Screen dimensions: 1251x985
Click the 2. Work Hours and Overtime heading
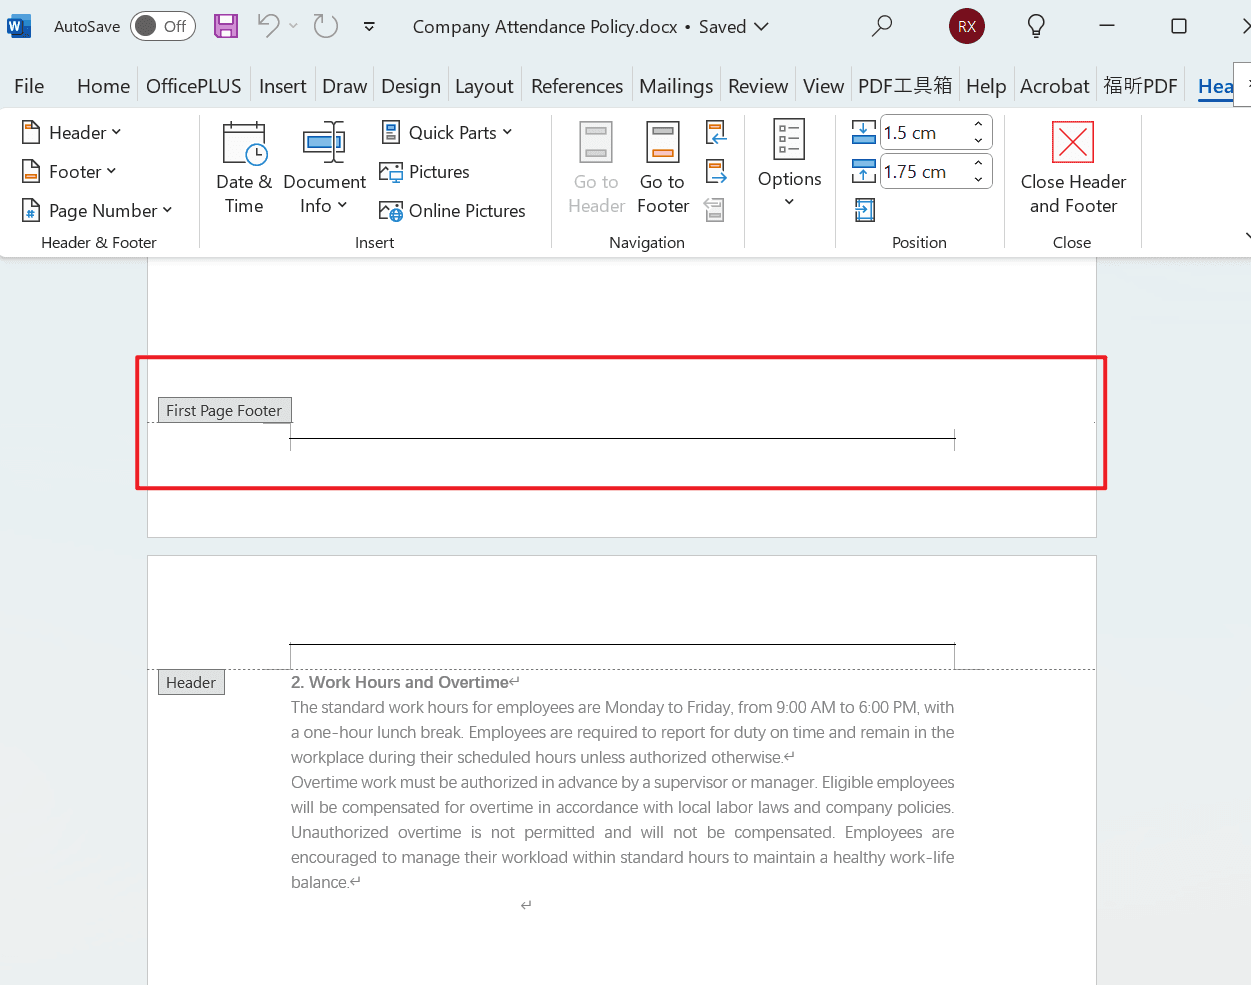coord(400,682)
